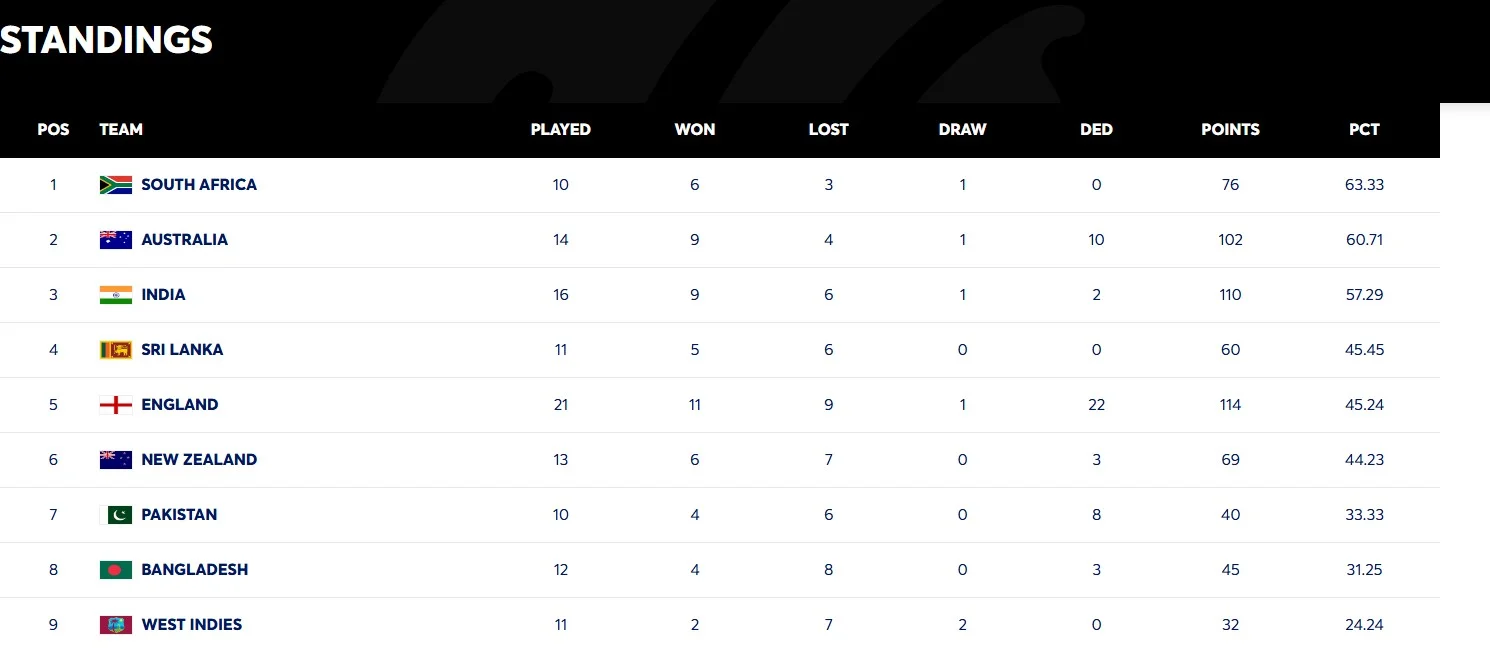Click the Sri Lanka flag icon

point(116,350)
